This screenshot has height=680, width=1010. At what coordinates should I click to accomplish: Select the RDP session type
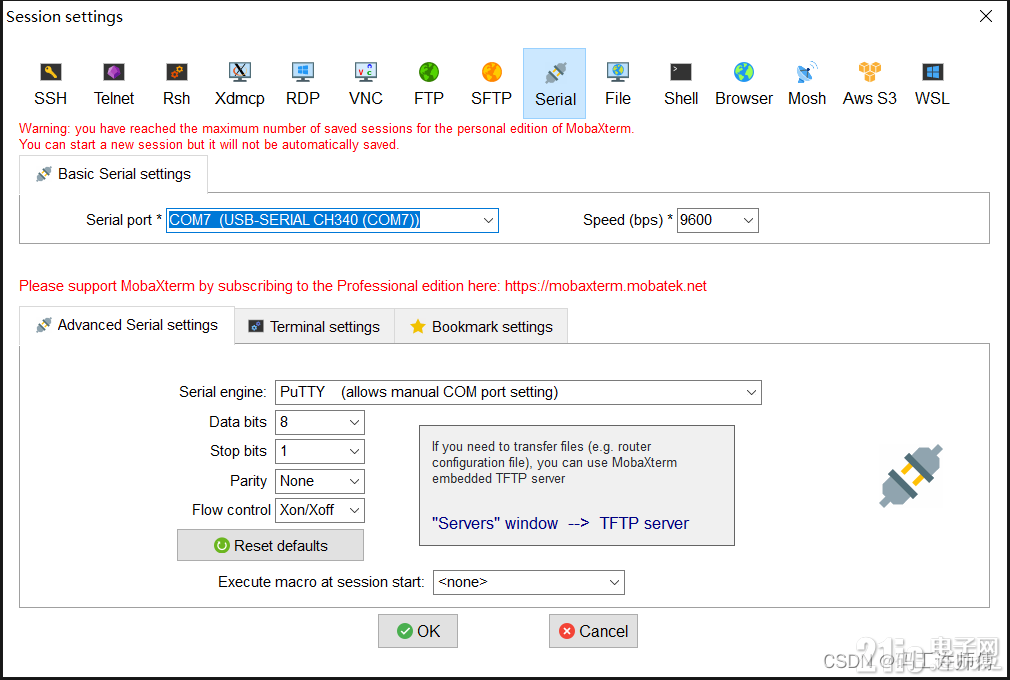click(x=302, y=84)
